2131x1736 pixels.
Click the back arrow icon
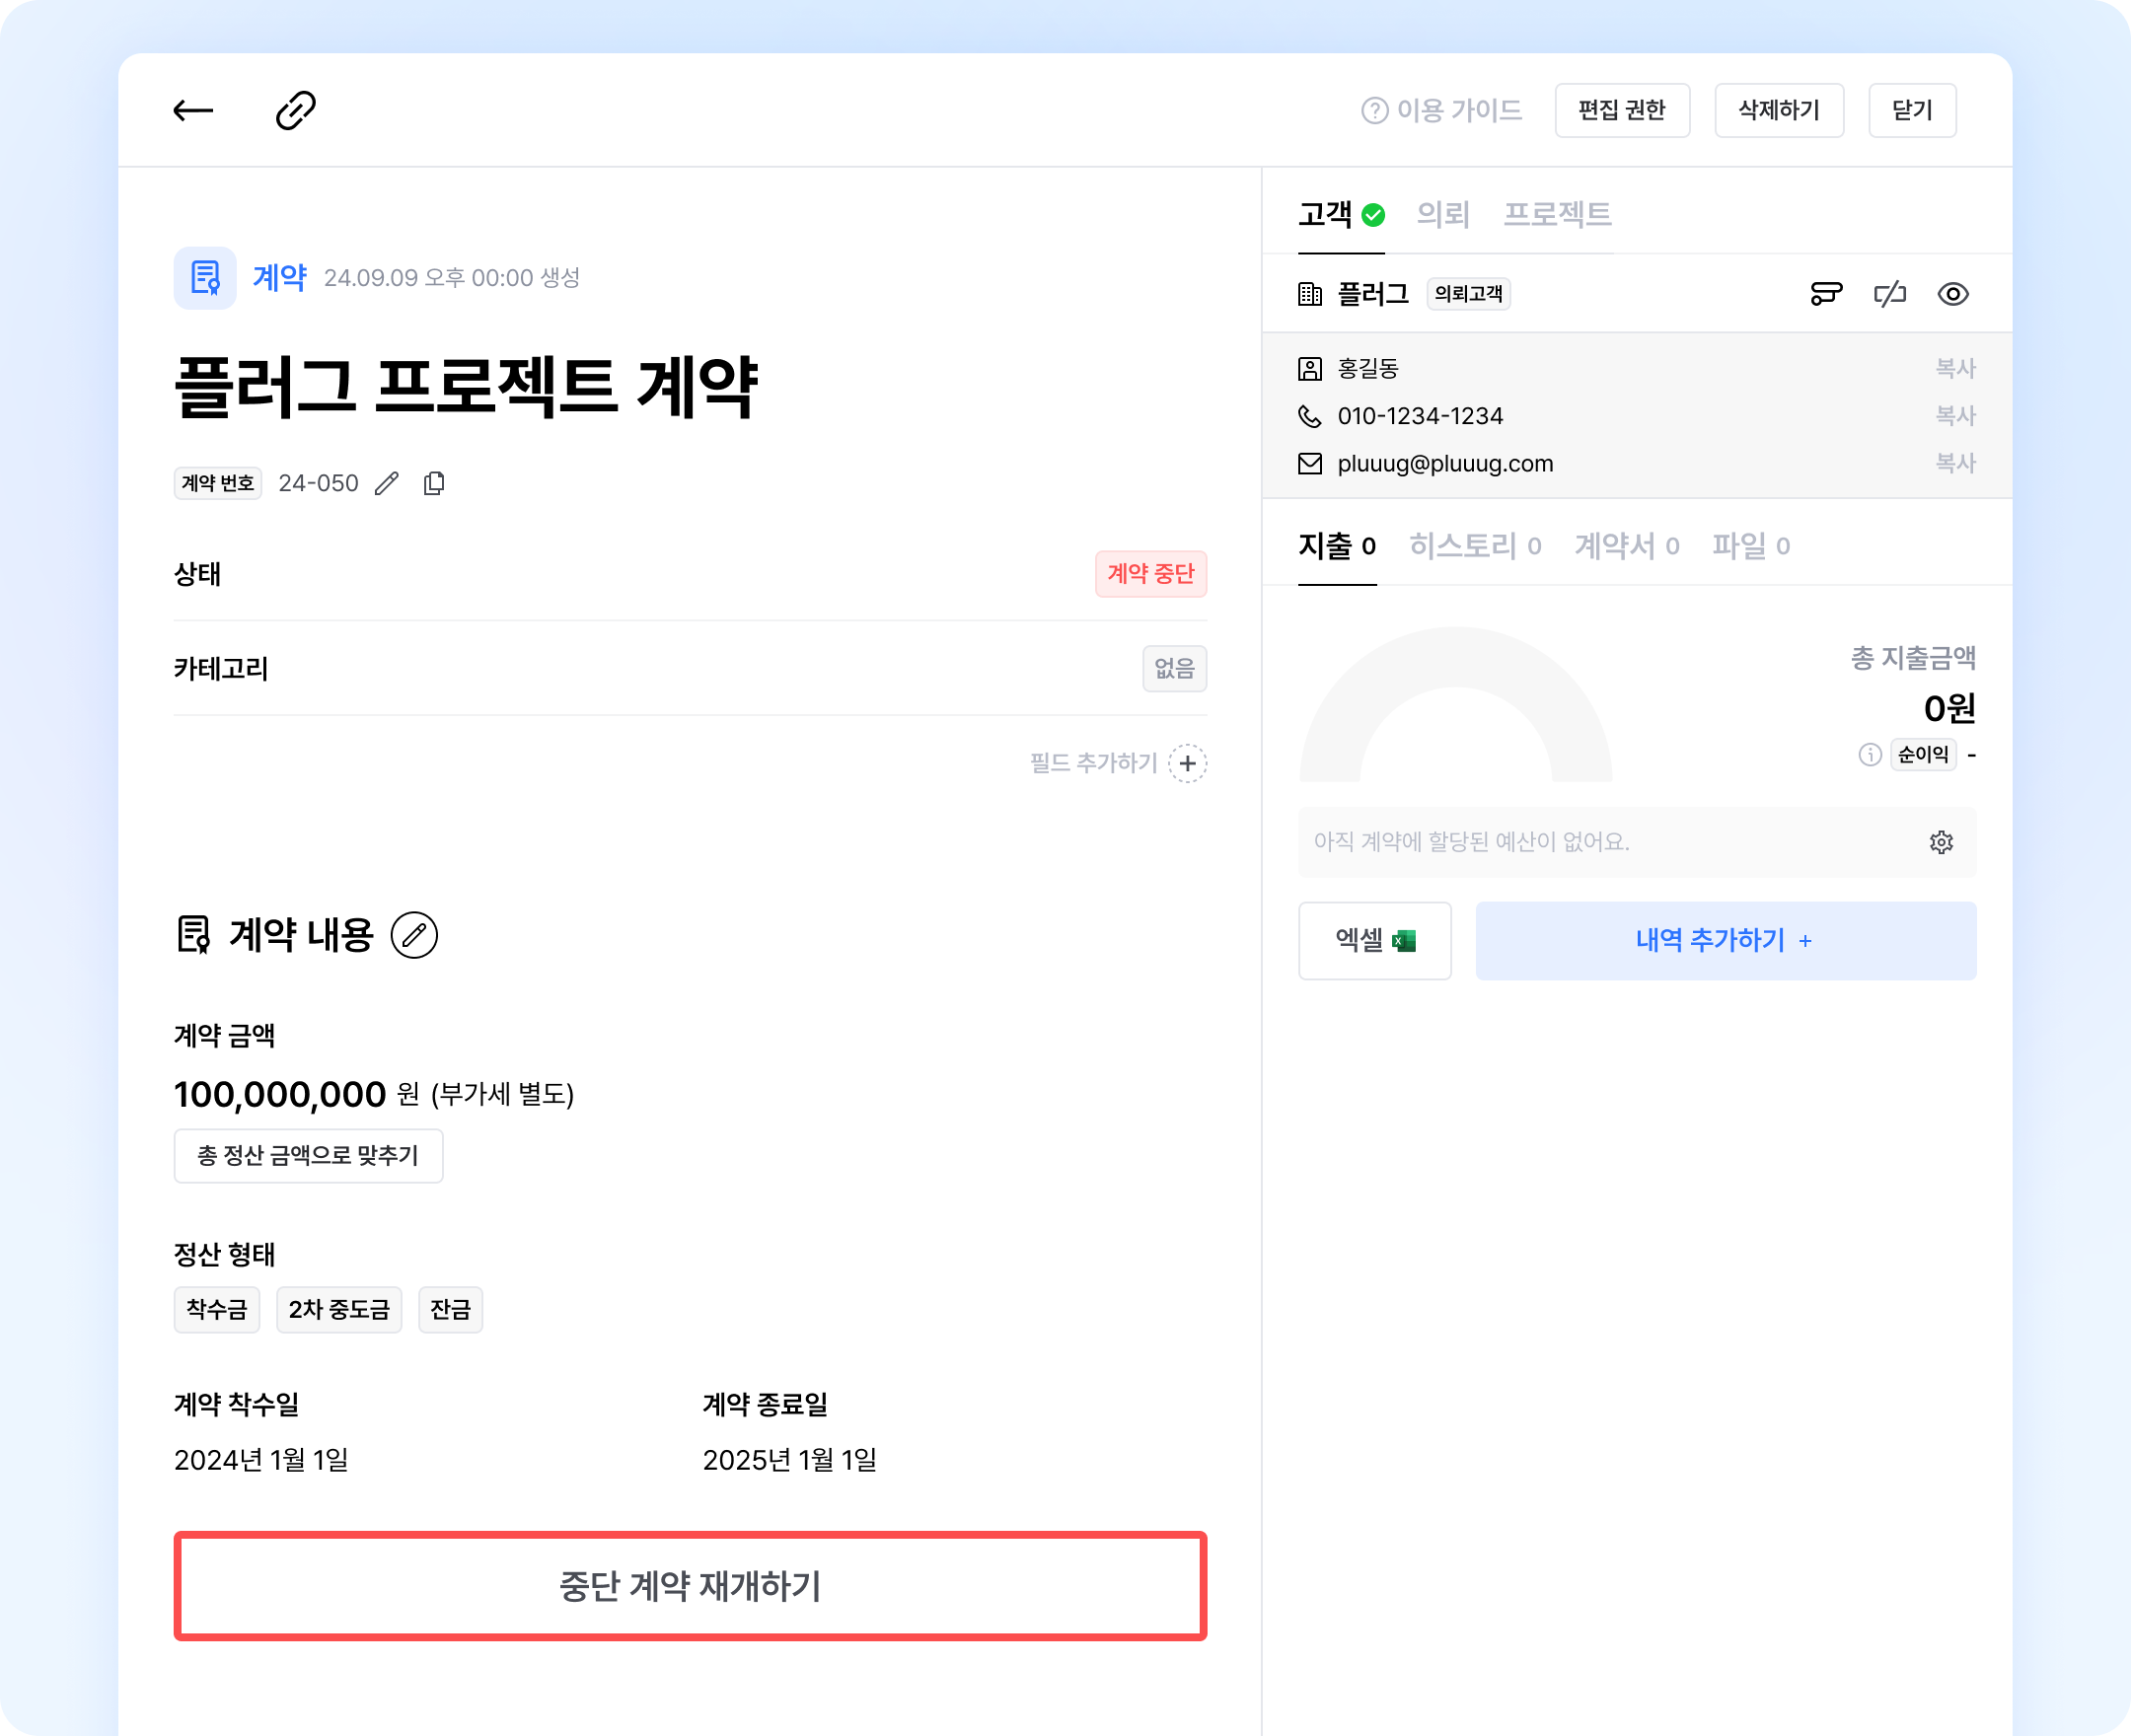tap(193, 110)
